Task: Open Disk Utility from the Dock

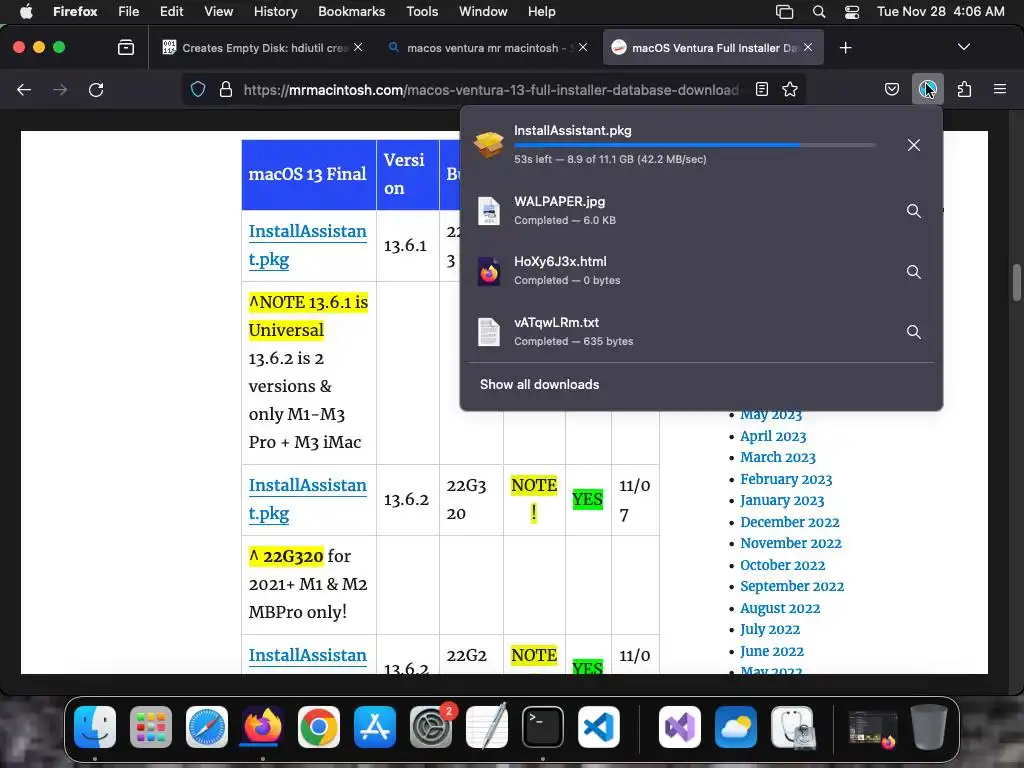Action: click(x=792, y=727)
